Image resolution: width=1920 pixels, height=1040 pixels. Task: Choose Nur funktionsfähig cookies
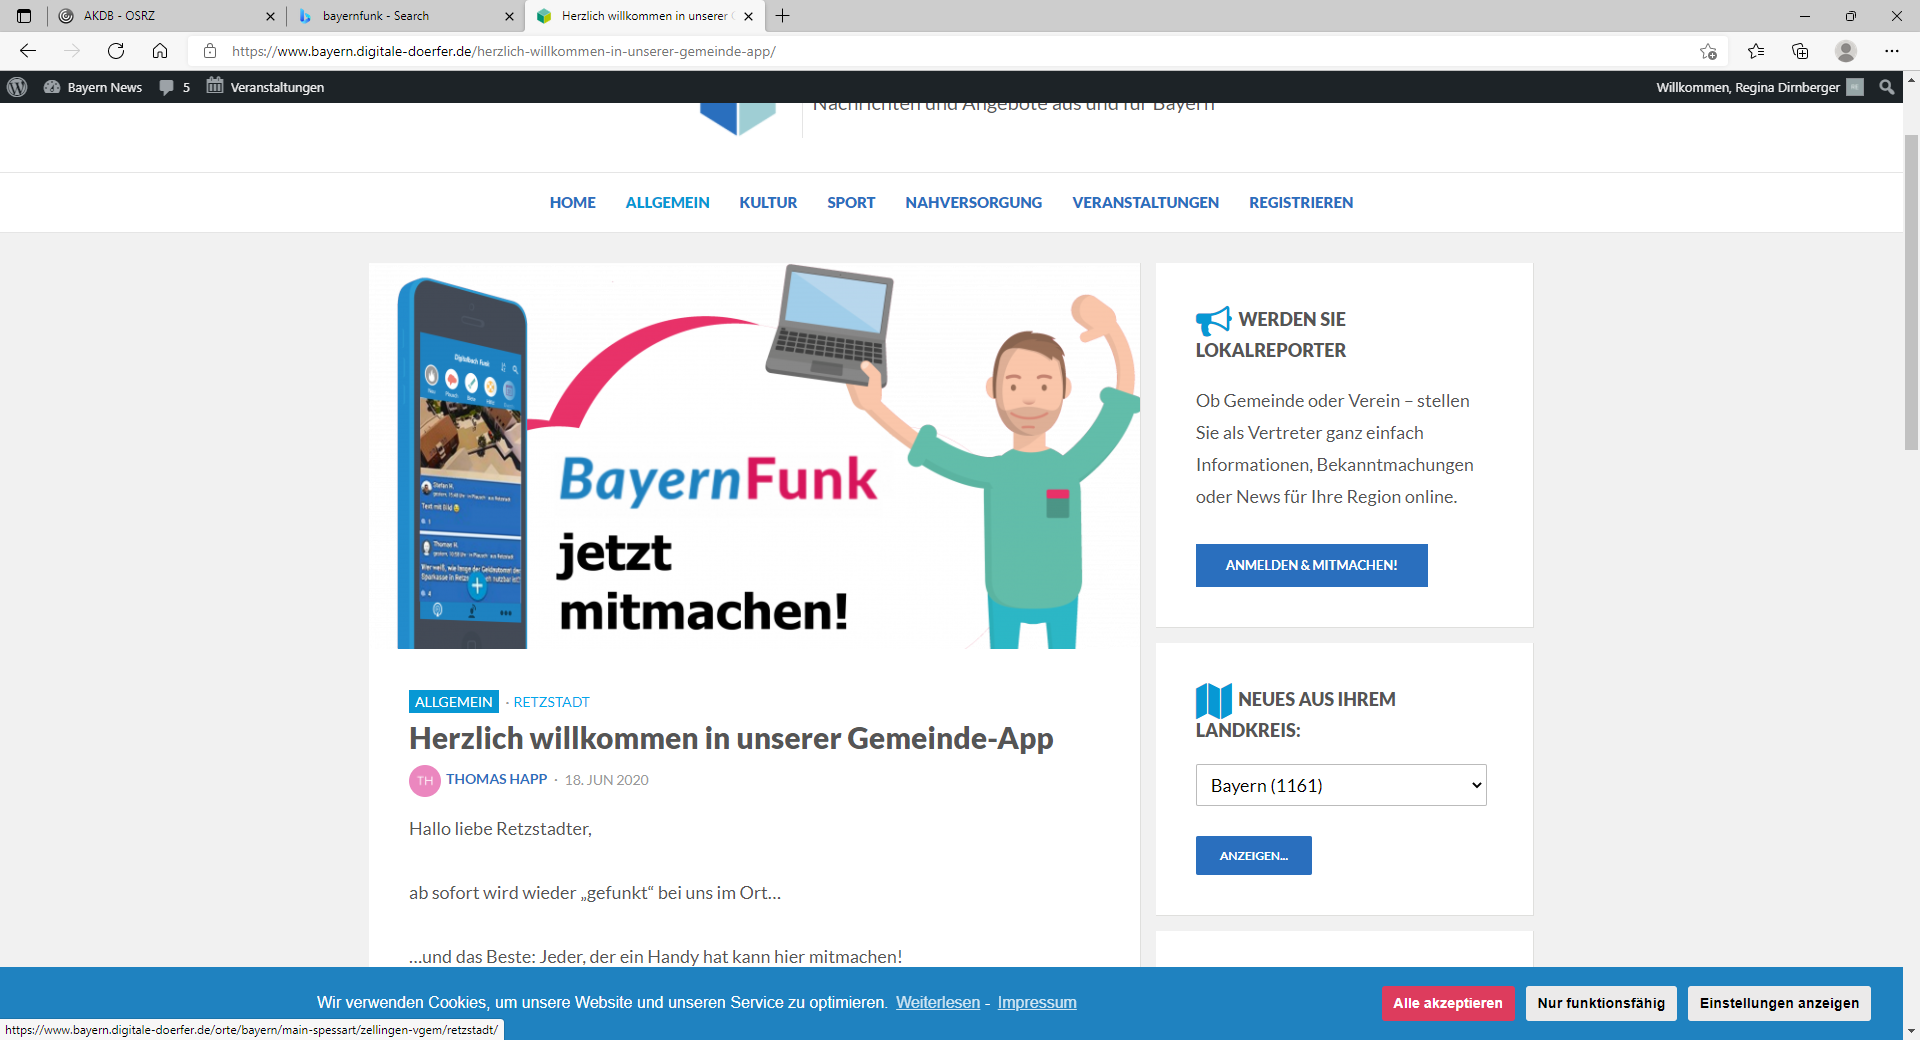pos(1601,1003)
